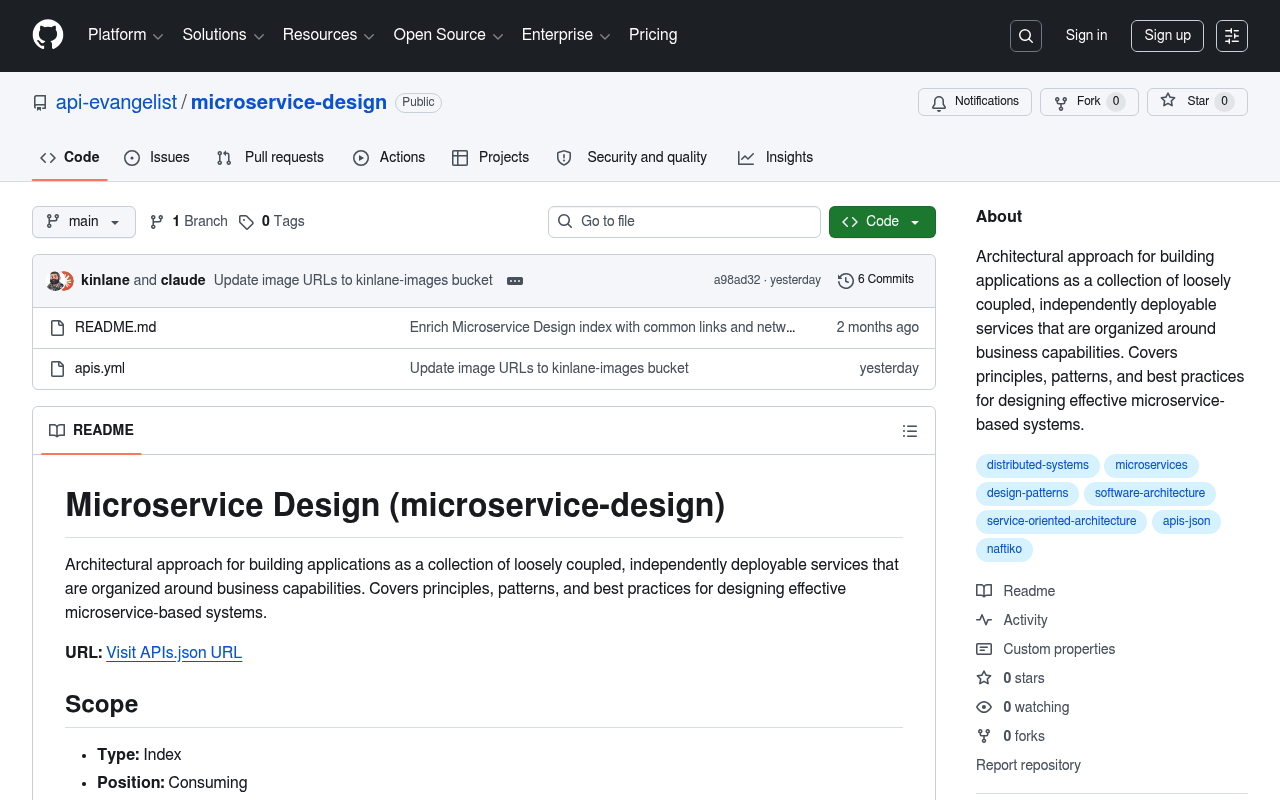Select the naftiko topic tag
This screenshot has height=800, width=1280.
[1004, 550]
